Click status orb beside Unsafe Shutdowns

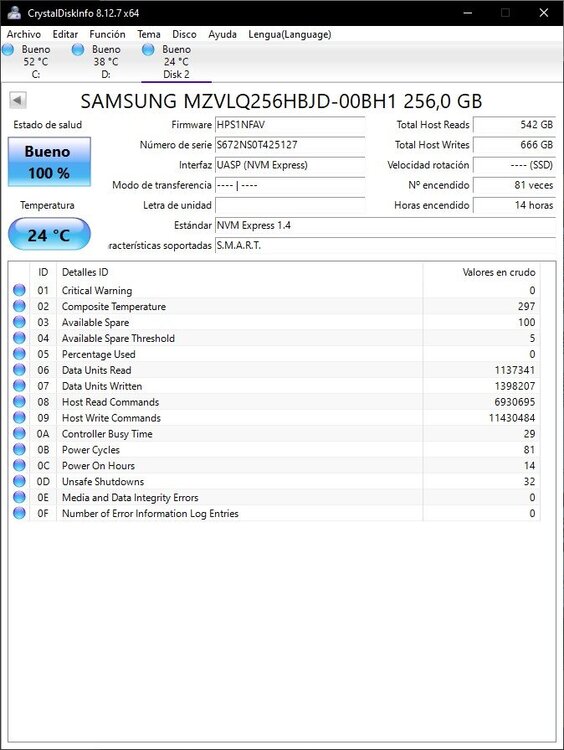pos(19,481)
